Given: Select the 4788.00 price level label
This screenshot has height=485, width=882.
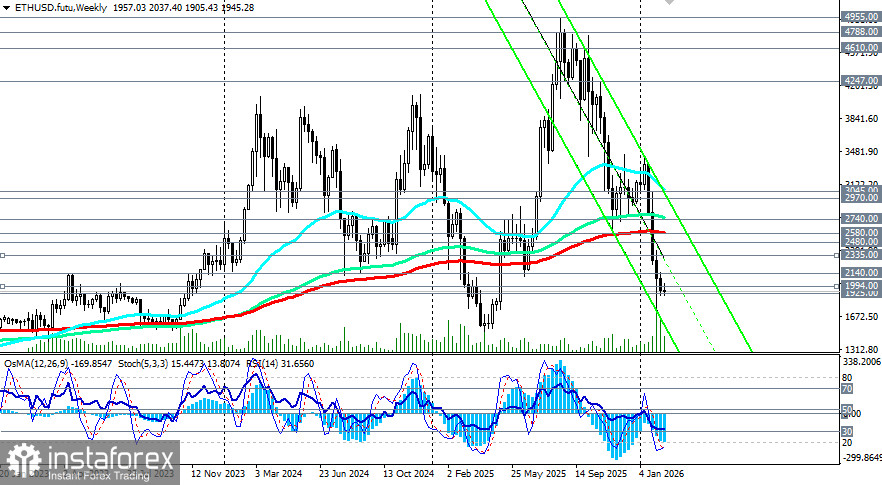Looking at the screenshot, I should coord(861,32).
